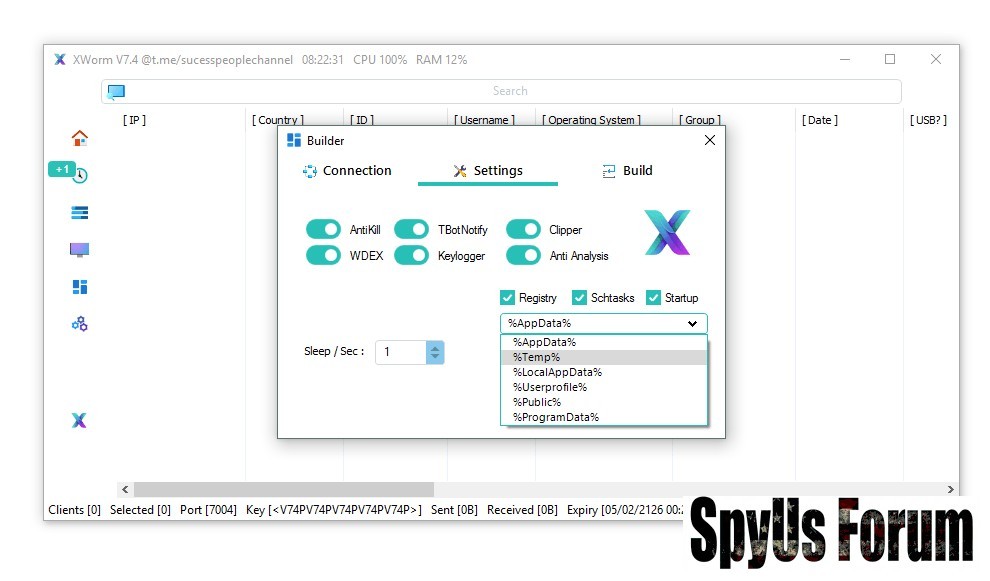
Task: Click the [ Country ] column header
Action: 279,120
